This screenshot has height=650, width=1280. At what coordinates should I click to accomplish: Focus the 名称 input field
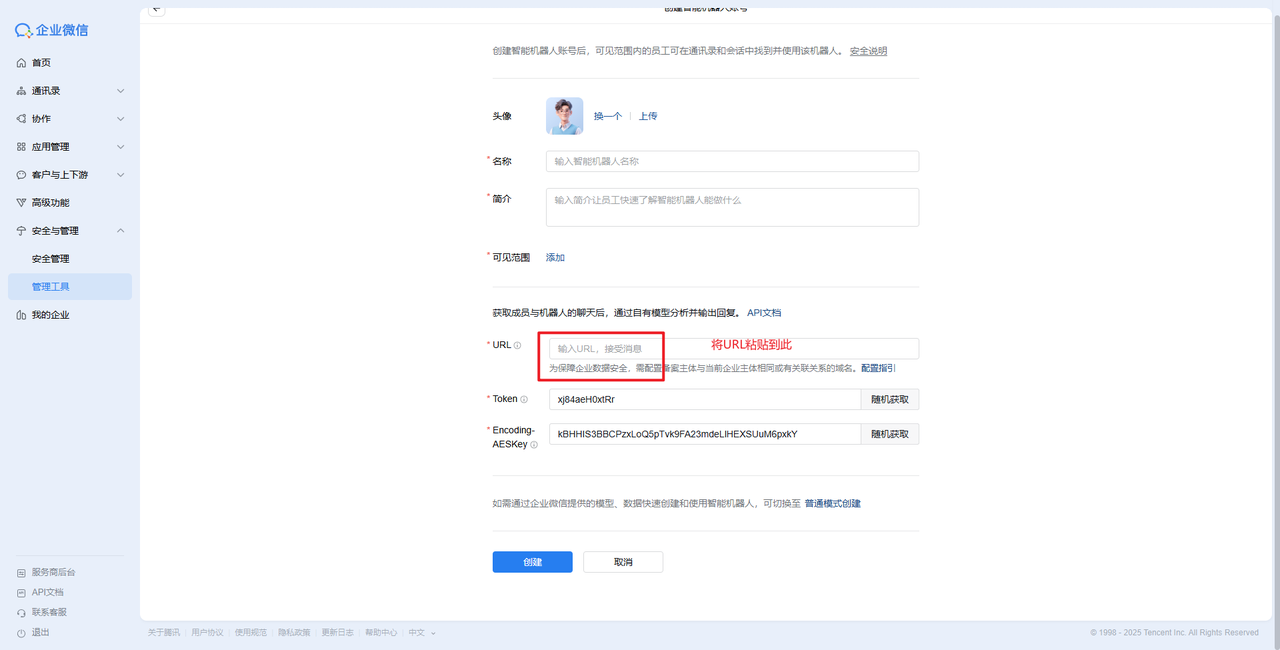(x=732, y=161)
